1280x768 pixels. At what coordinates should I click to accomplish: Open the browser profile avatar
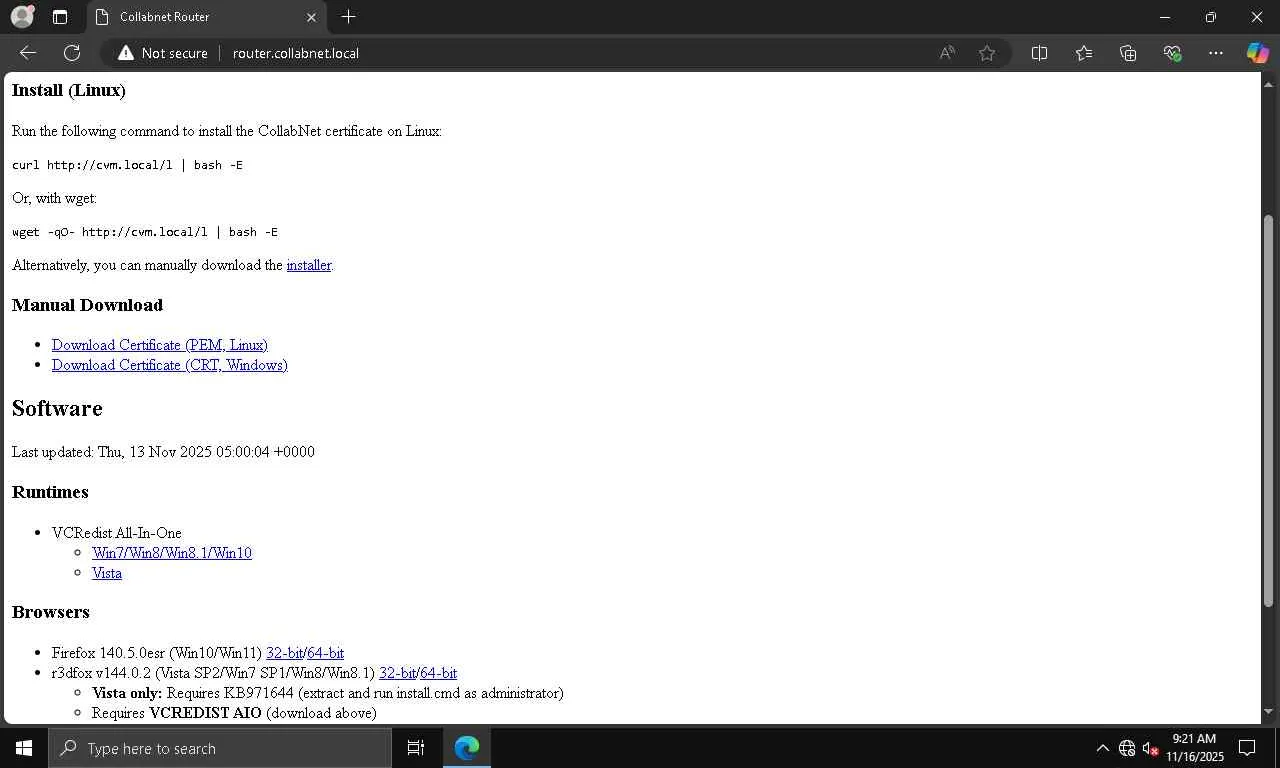pyautogui.click(x=22, y=17)
